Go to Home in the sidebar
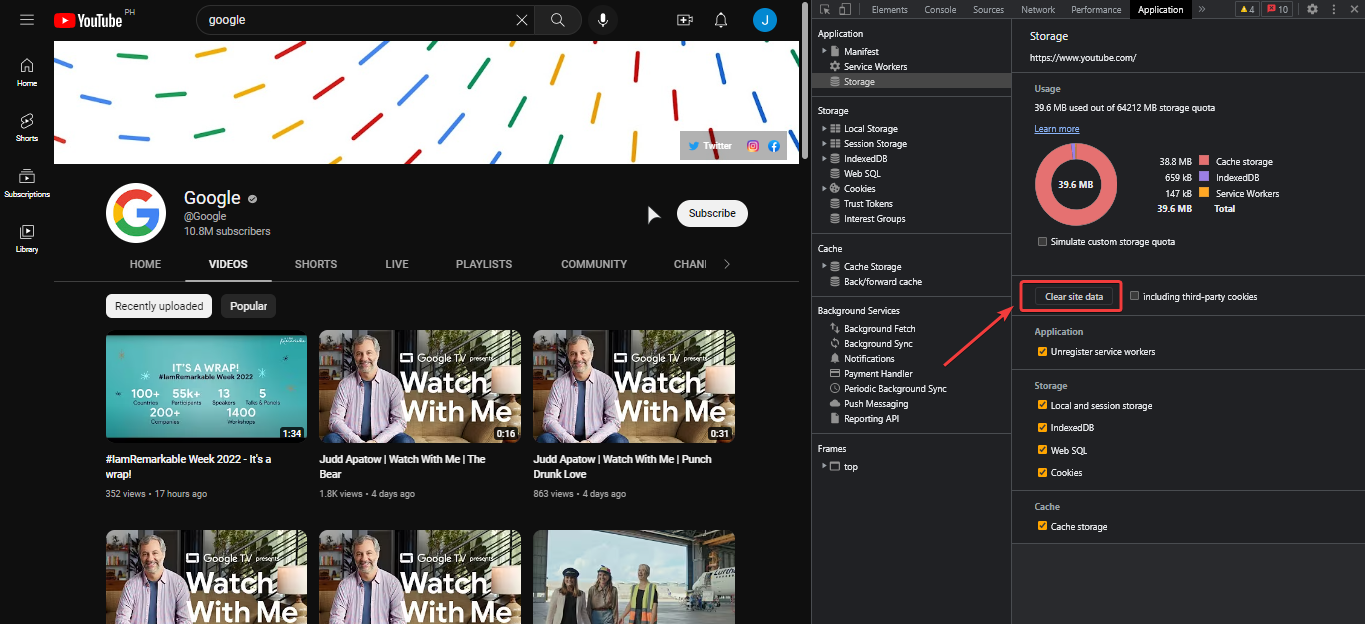The image size is (1365, 624). click(x=27, y=72)
